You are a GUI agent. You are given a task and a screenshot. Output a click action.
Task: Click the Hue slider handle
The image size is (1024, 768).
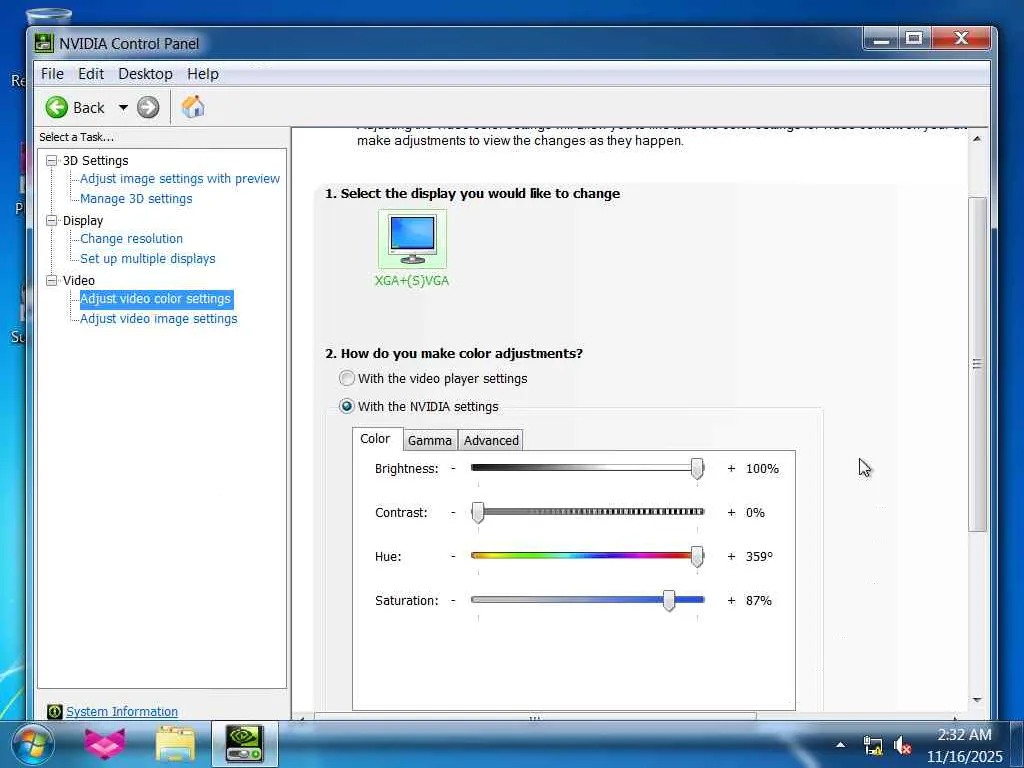(x=697, y=556)
